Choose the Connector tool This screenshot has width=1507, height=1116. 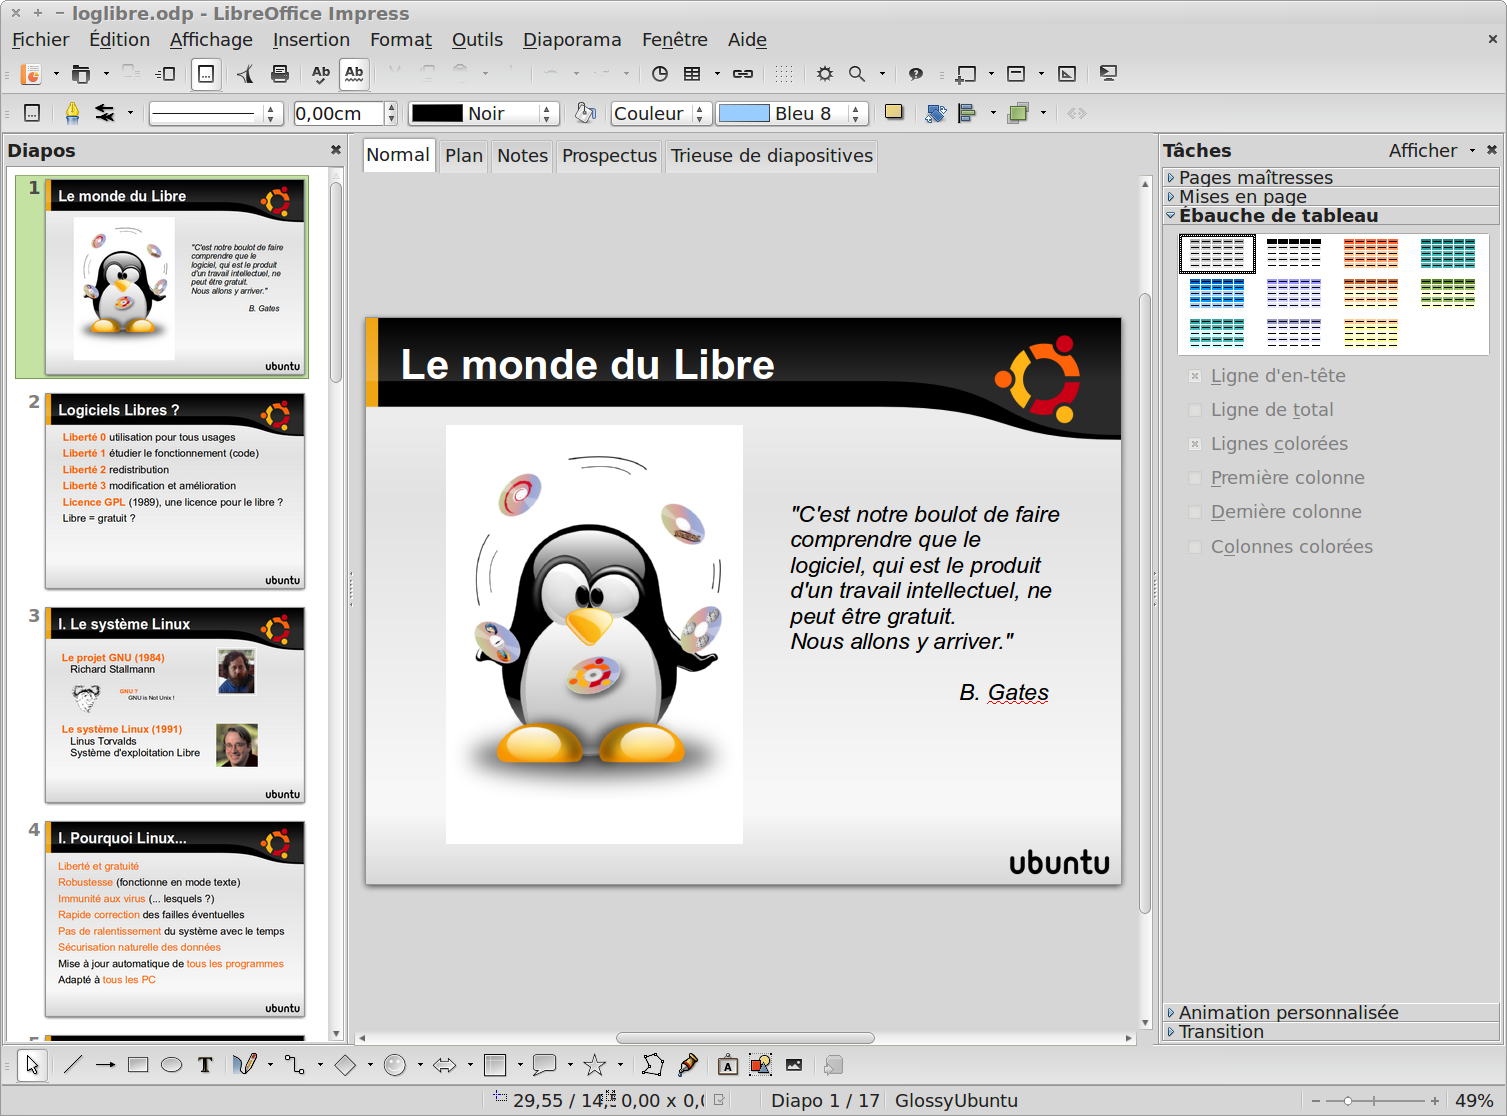tap(295, 1065)
